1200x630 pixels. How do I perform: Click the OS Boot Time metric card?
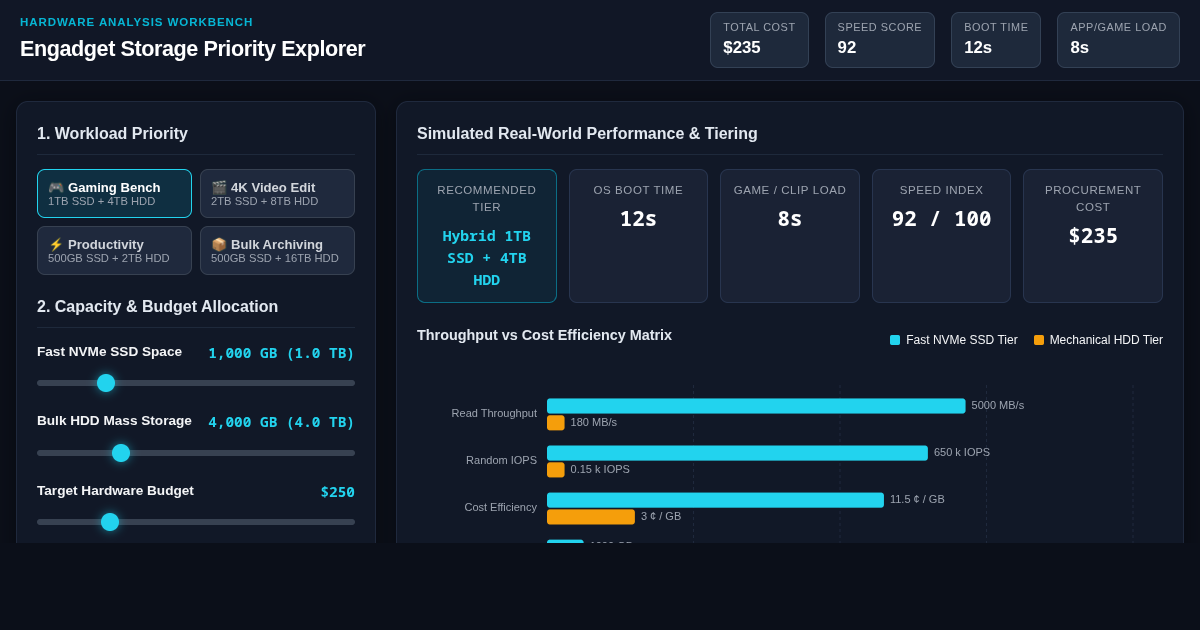[638, 236]
